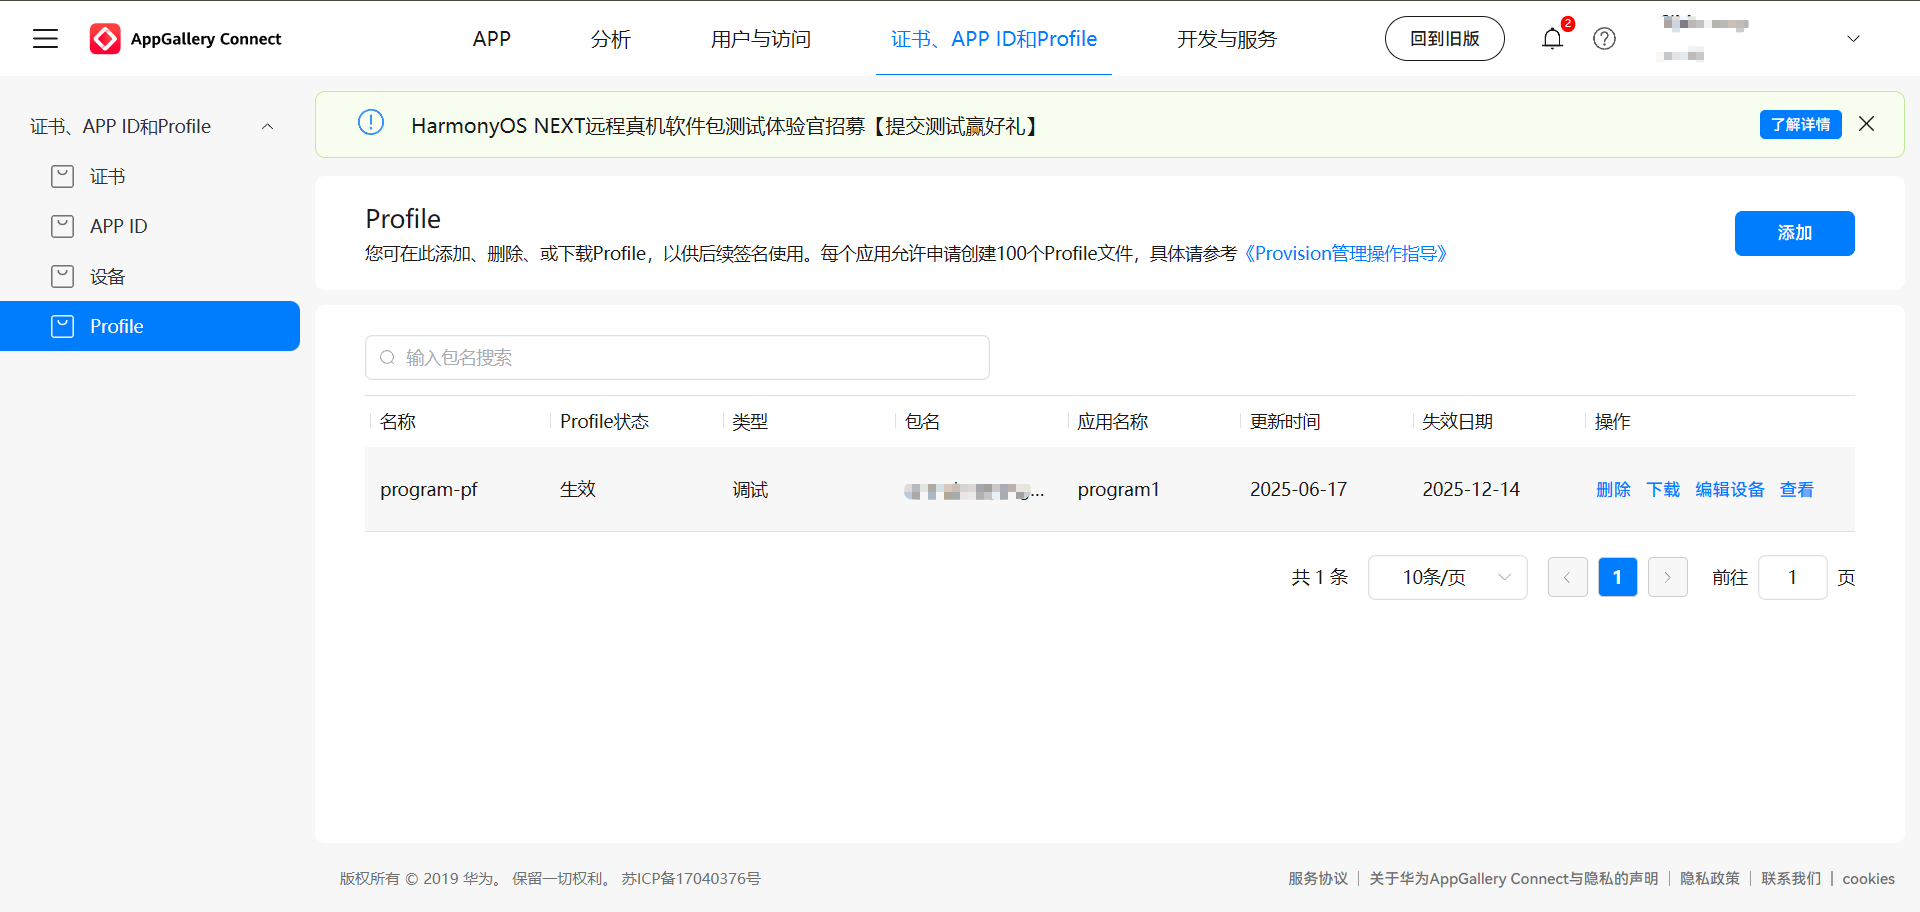Click the 2025-06-17 update date cell
This screenshot has height=912, width=1920.
[x=1298, y=489]
